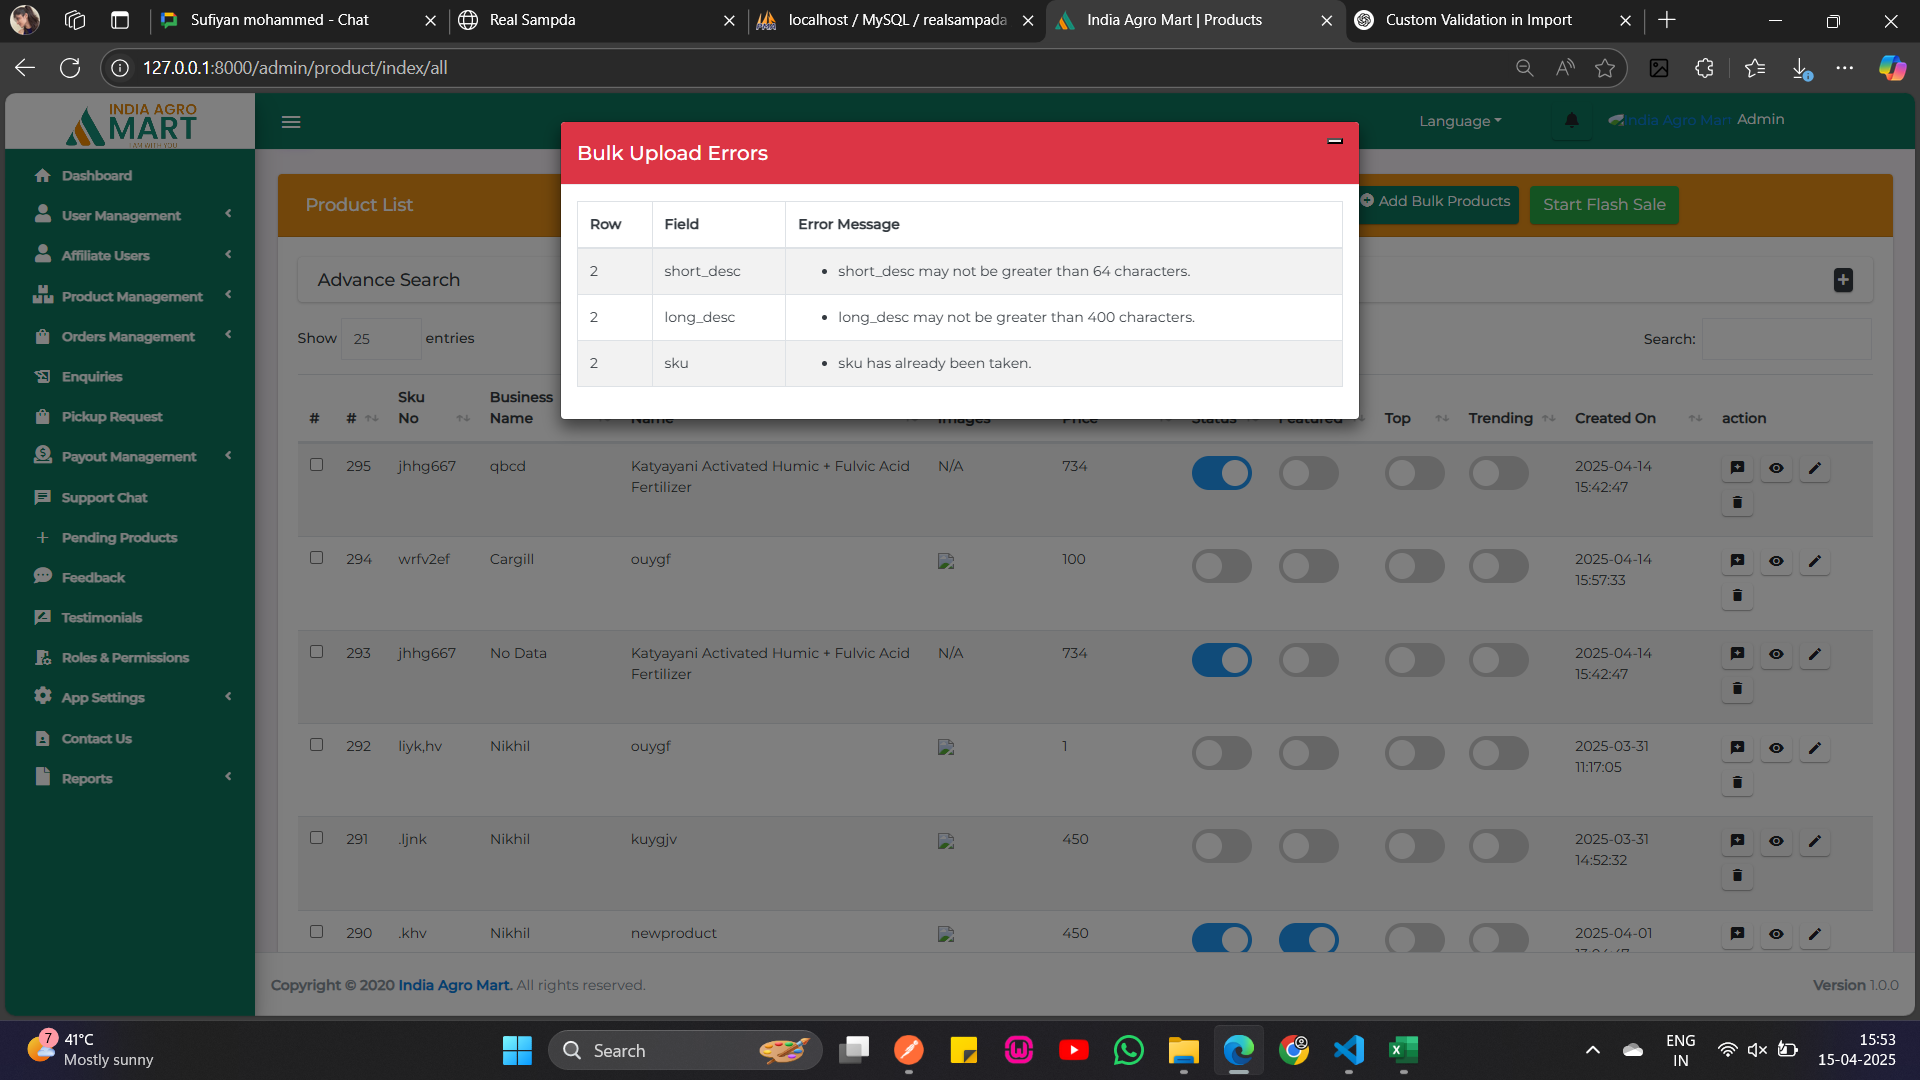Click the hamburger sidebar toggle icon

[291, 122]
